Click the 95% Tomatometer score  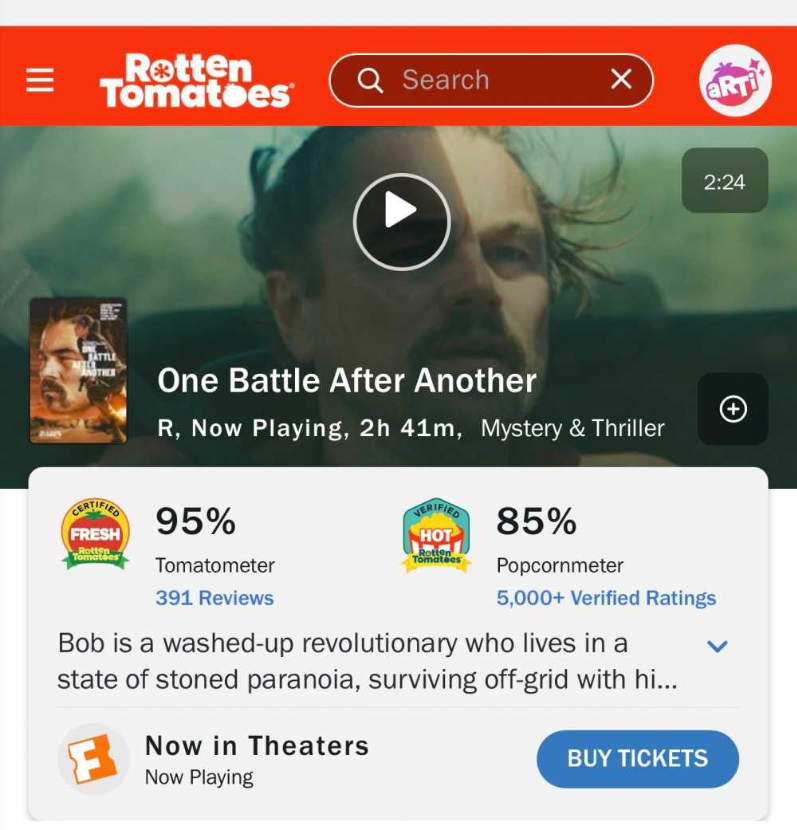195,521
